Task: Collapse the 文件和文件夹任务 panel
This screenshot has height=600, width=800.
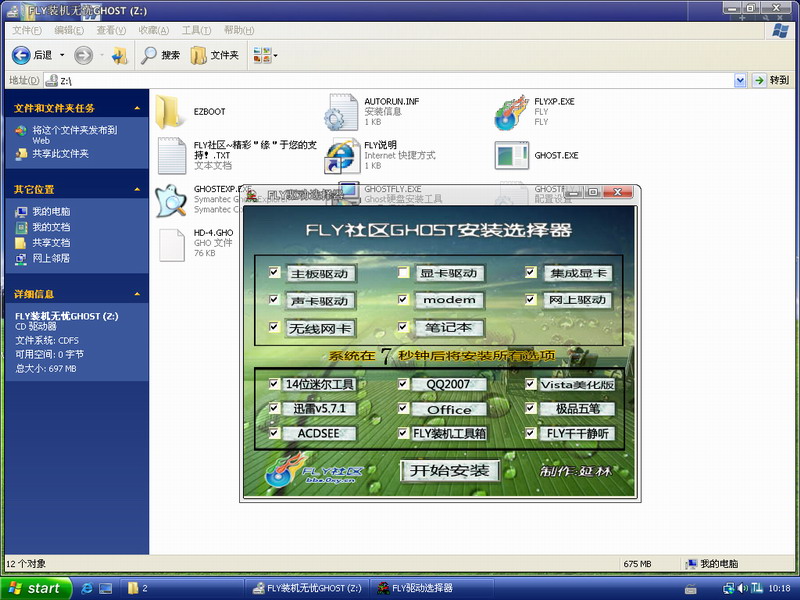Action: click(137, 108)
